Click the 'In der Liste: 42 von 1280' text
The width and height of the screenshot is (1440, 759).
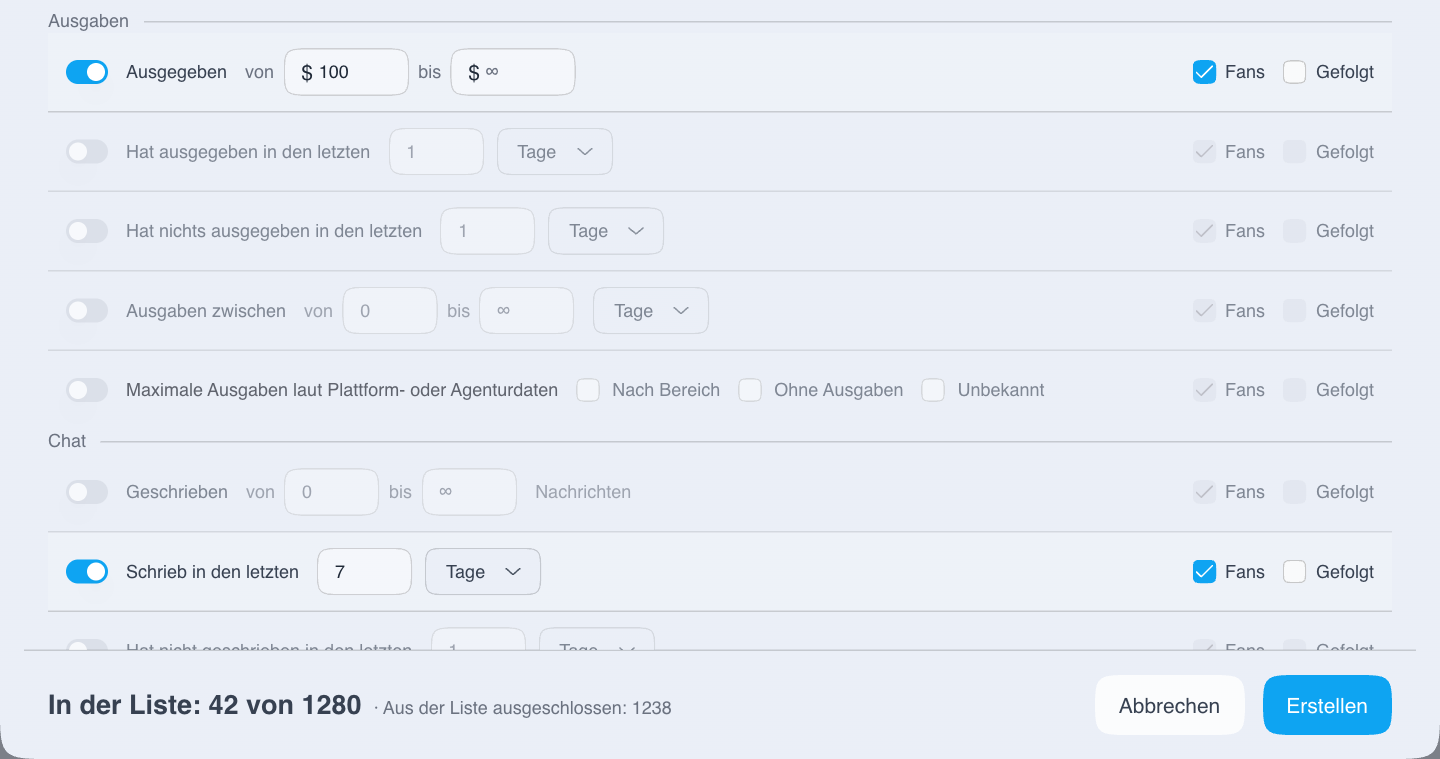[205, 705]
